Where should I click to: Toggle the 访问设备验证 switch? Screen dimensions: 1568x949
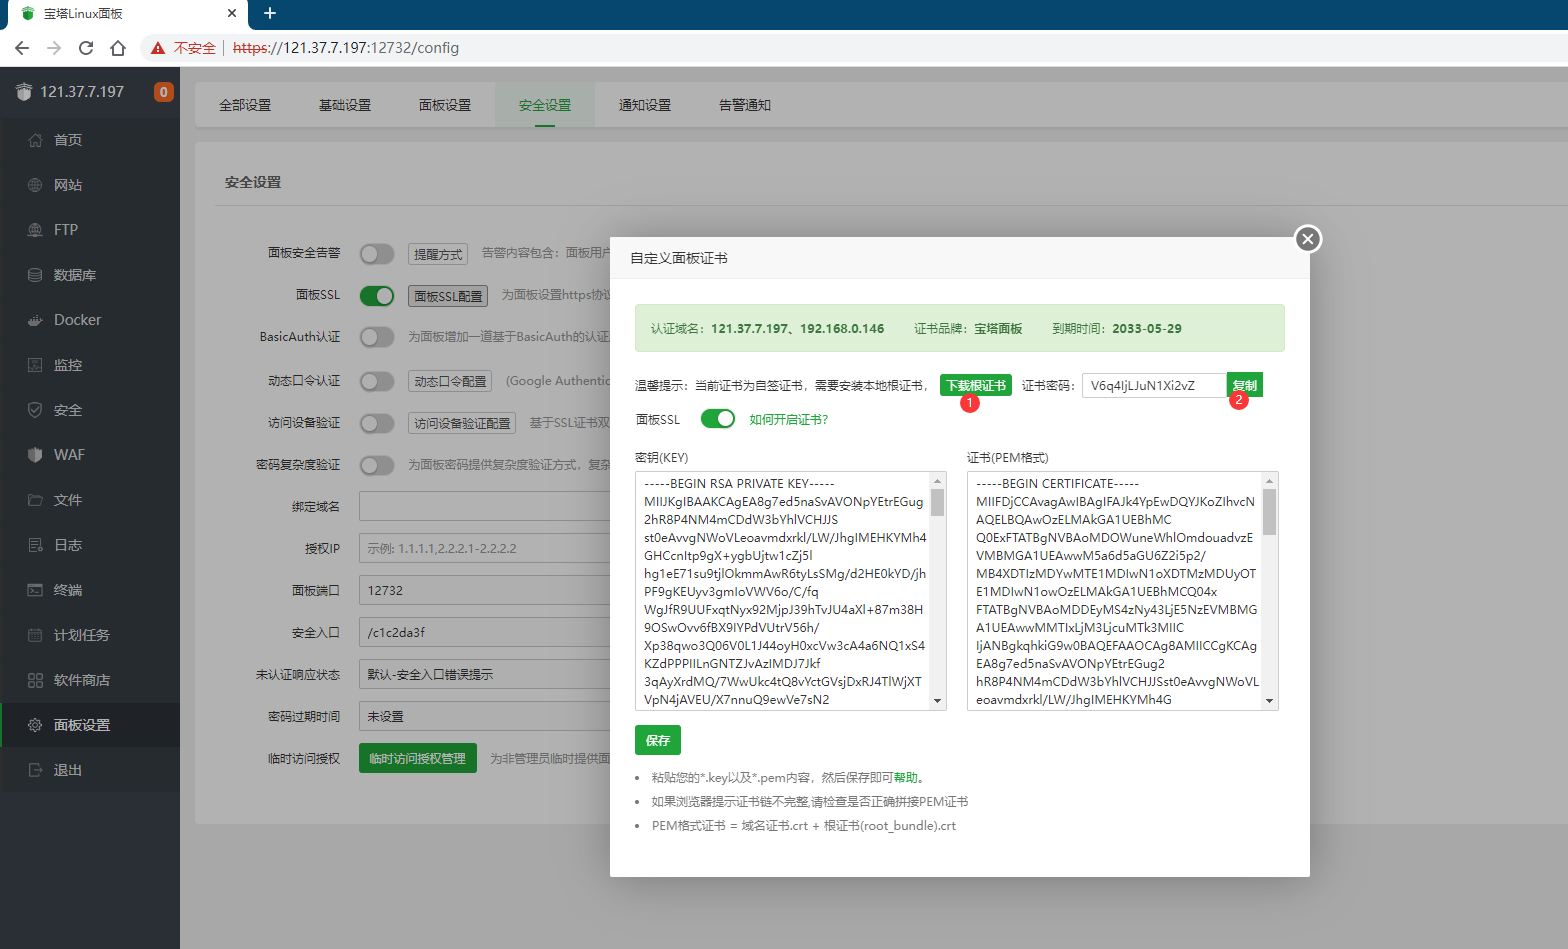(x=377, y=423)
